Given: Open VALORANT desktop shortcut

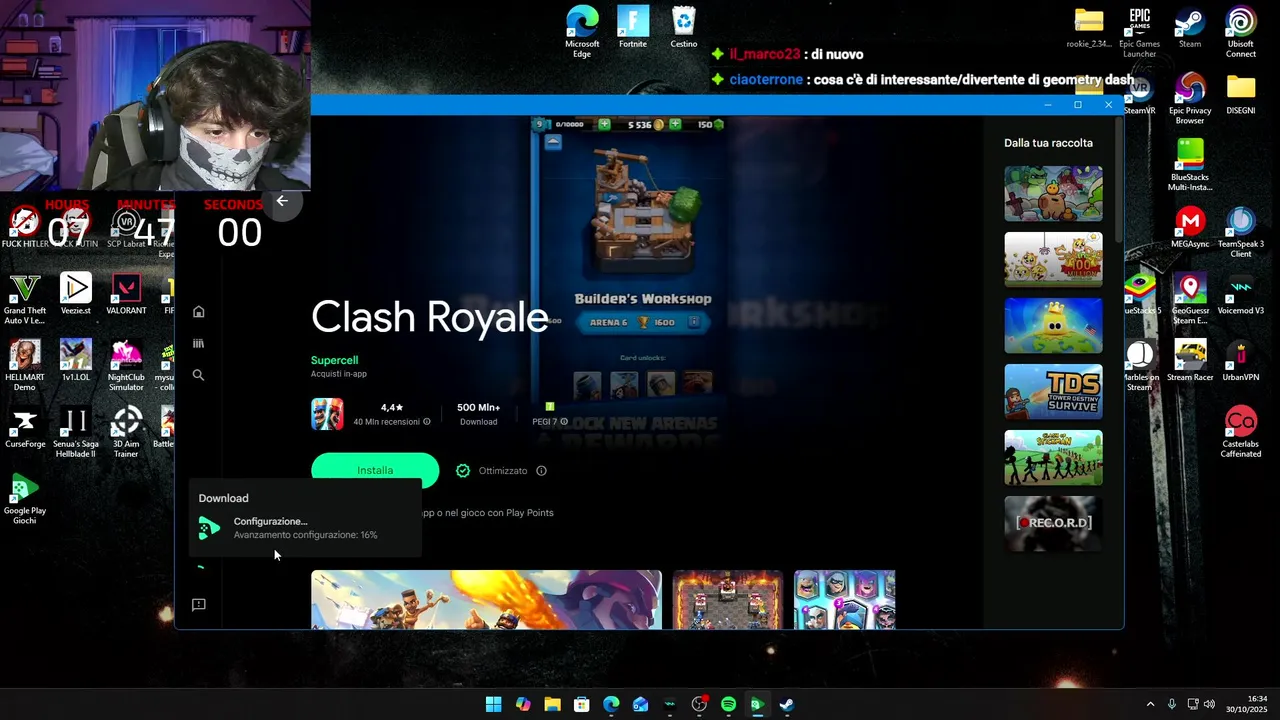Looking at the screenshot, I should [126, 294].
